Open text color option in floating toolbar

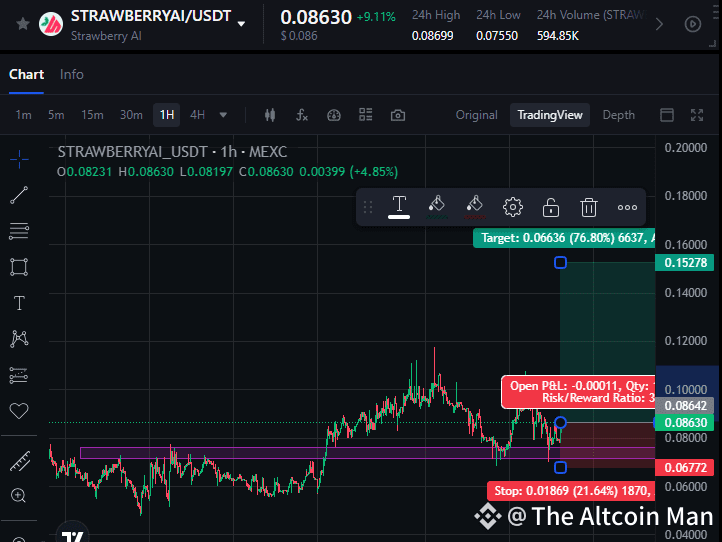(x=399, y=207)
